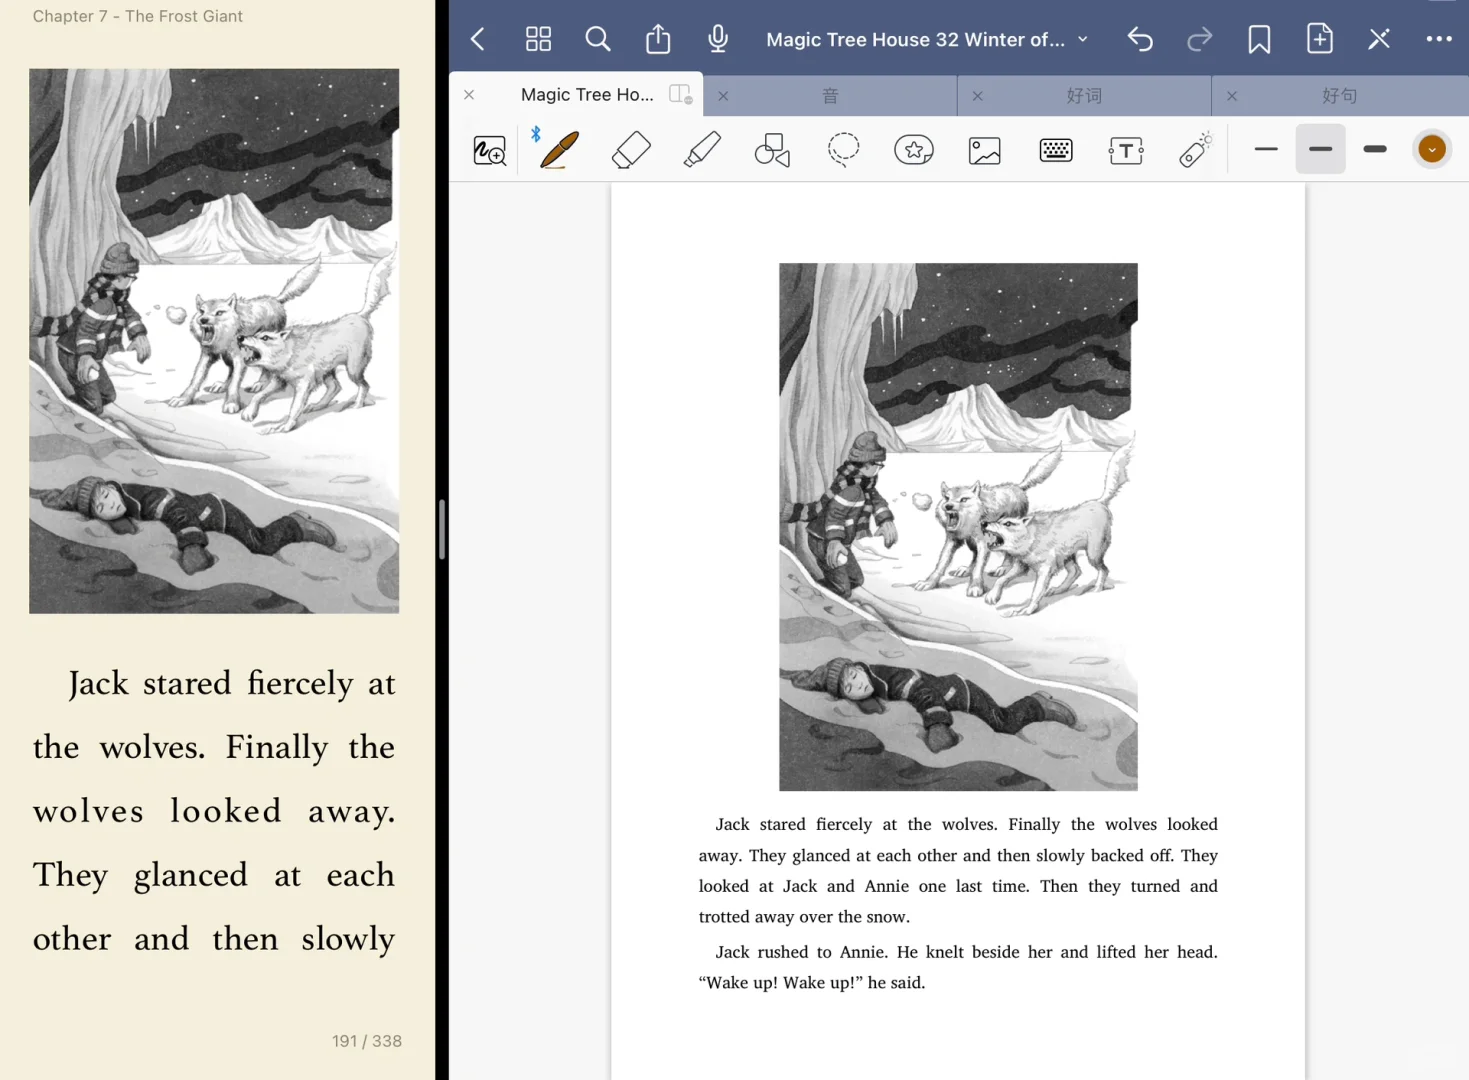
Task: Add a new page
Action: (x=1320, y=39)
